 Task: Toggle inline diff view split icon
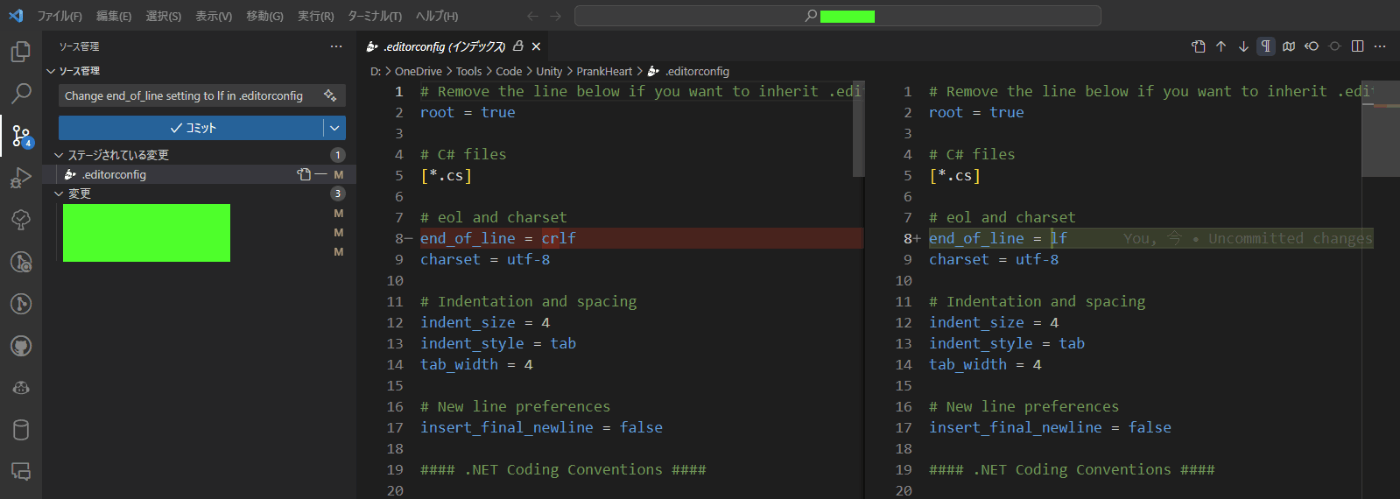tap(1357, 46)
